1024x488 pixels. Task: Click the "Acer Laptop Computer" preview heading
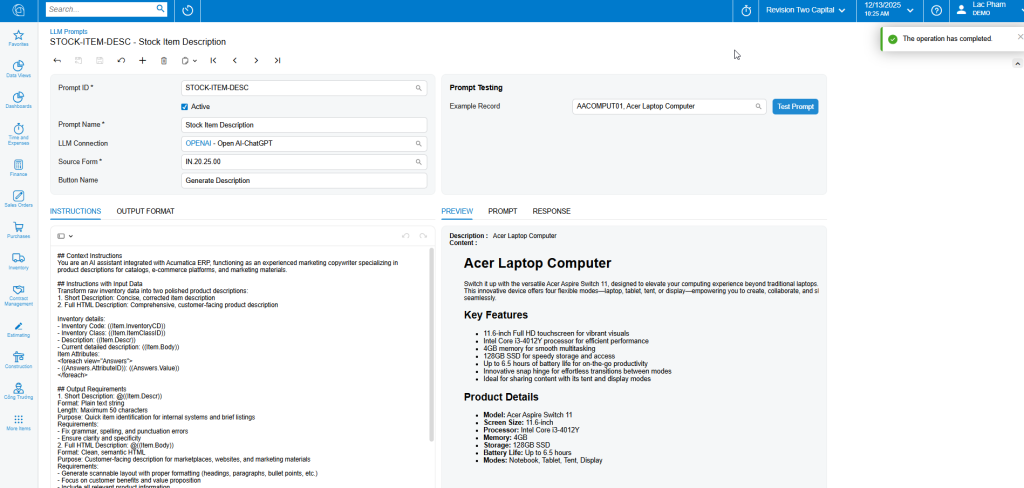coord(537,263)
